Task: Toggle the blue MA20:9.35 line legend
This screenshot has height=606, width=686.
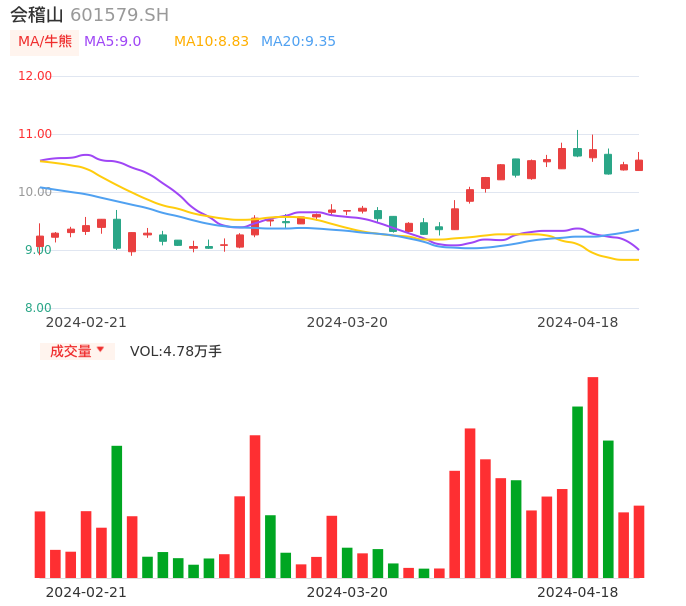Action: point(298,42)
